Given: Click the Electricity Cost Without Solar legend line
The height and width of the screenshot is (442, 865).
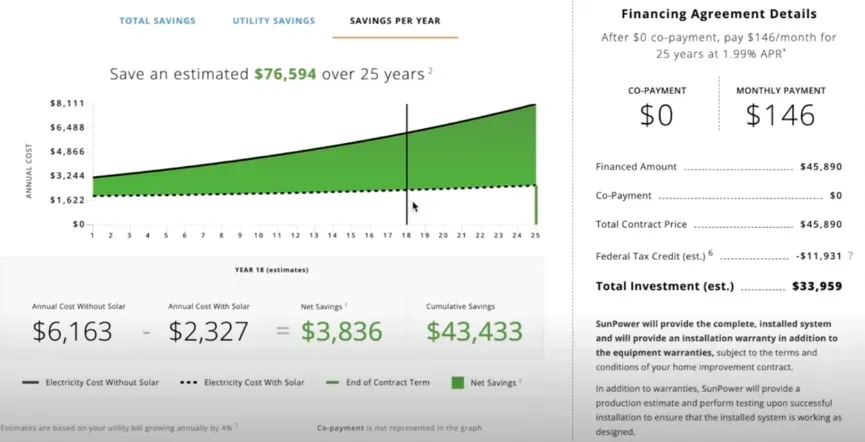Looking at the screenshot, I should point(30,382).
